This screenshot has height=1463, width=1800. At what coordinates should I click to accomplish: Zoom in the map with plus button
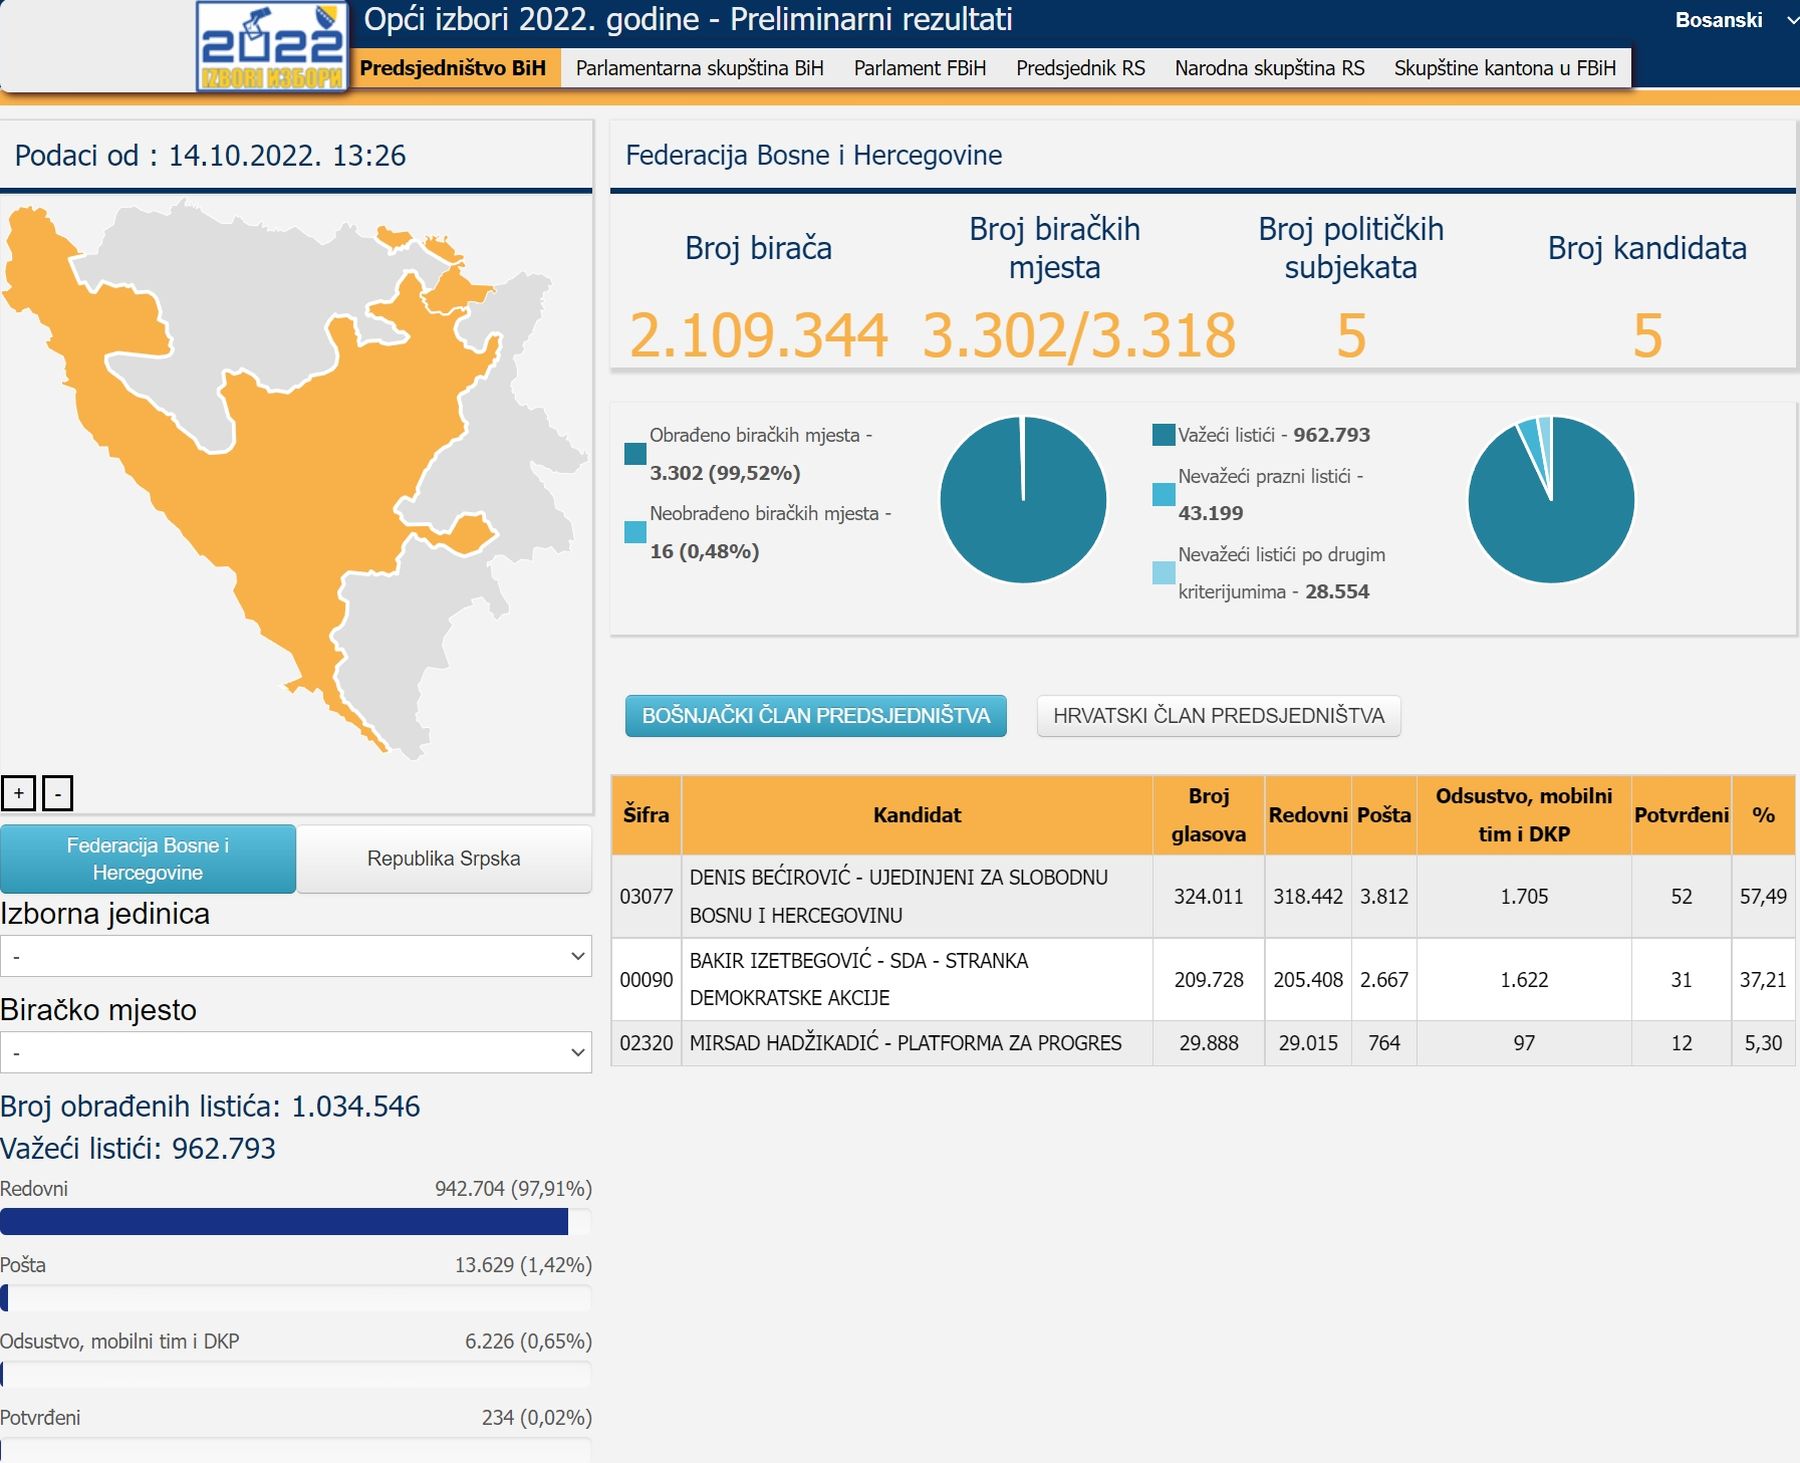point(19,793)
